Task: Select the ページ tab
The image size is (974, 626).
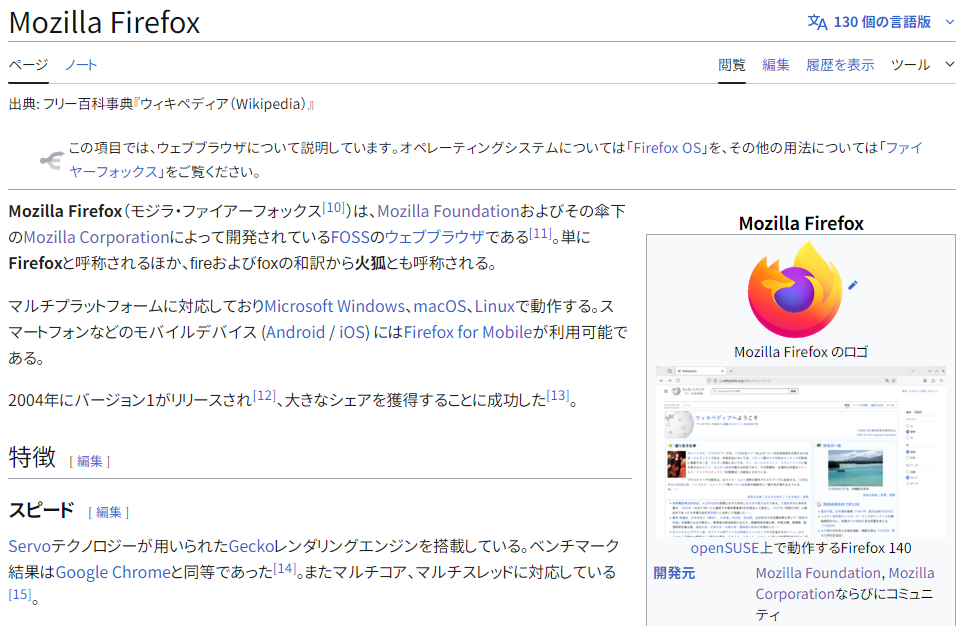Action: pos(28,65)
